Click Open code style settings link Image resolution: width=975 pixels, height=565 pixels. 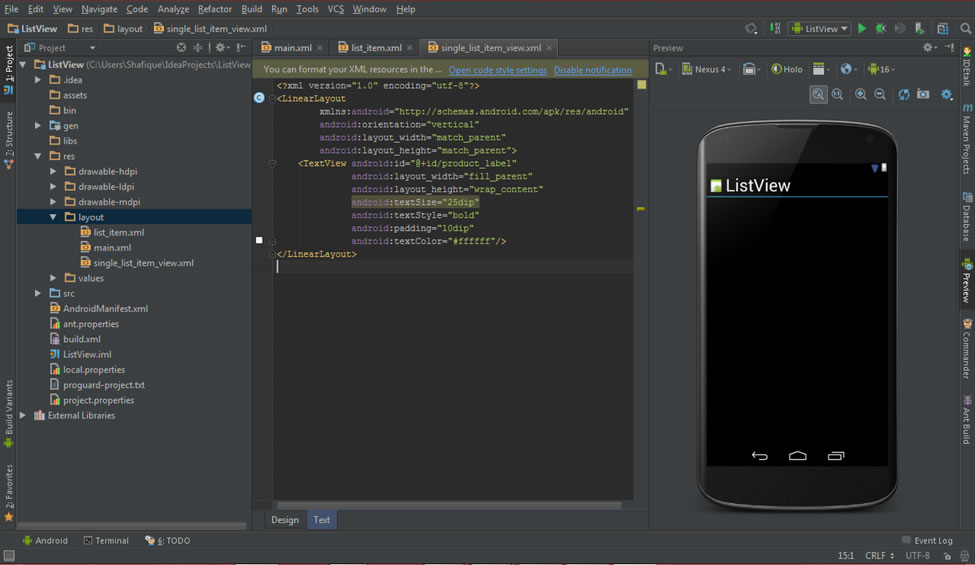(x=498, y=70)
